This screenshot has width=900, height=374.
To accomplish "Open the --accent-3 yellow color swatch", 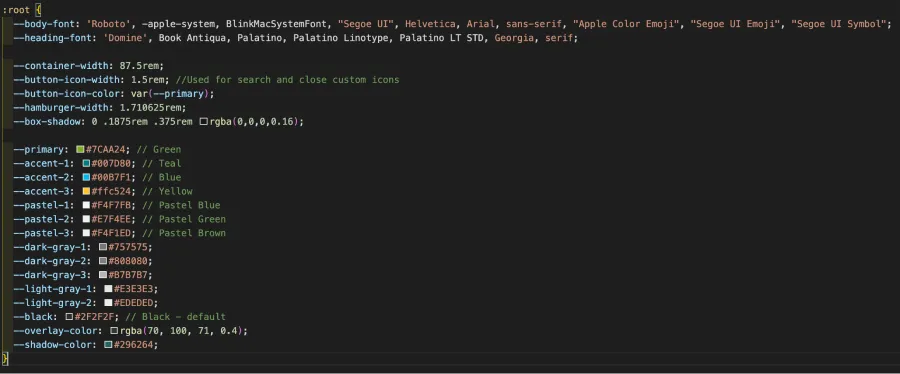I will coord(86,191).
